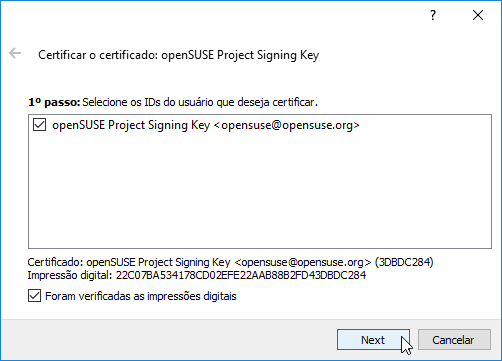Click the fingerprint value 22C07BA534178CD02EFE22AAB88B2FD43DBDC284
Screen dimensions: 502x361
coord(241,275)
